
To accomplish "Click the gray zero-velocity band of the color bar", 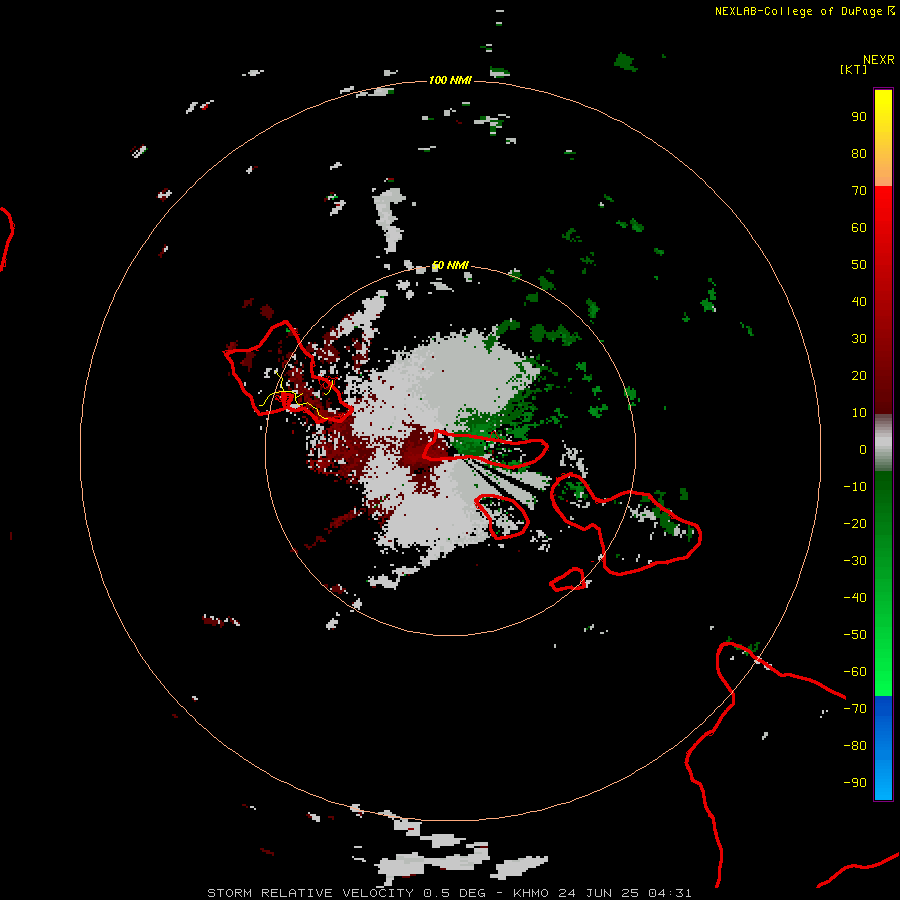I will [x=883, y=443].
